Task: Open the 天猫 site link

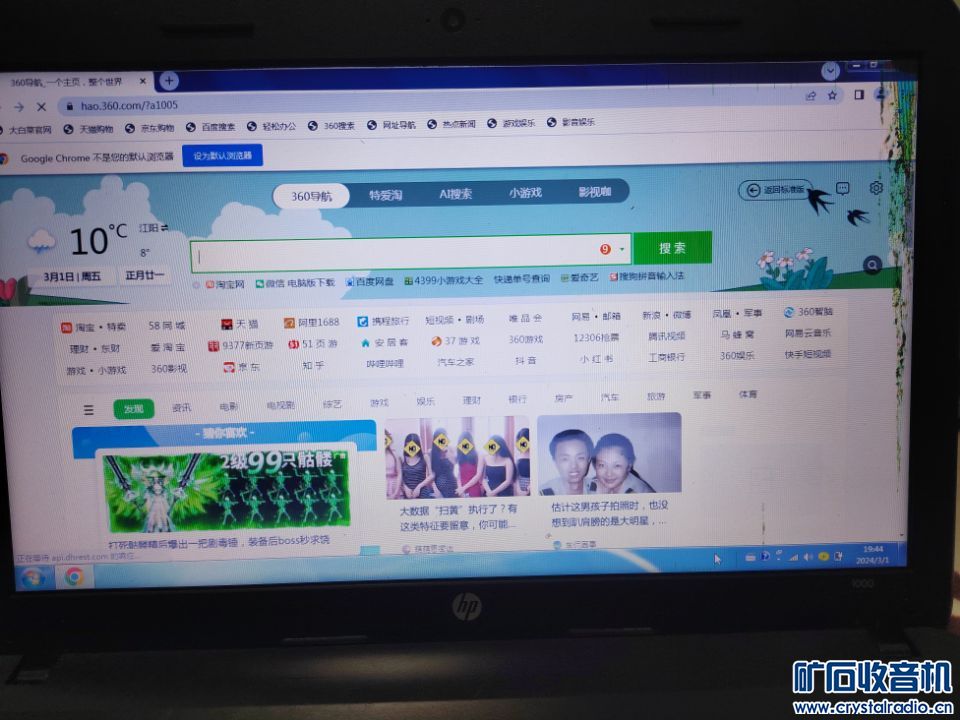Action: pos(239,324)
